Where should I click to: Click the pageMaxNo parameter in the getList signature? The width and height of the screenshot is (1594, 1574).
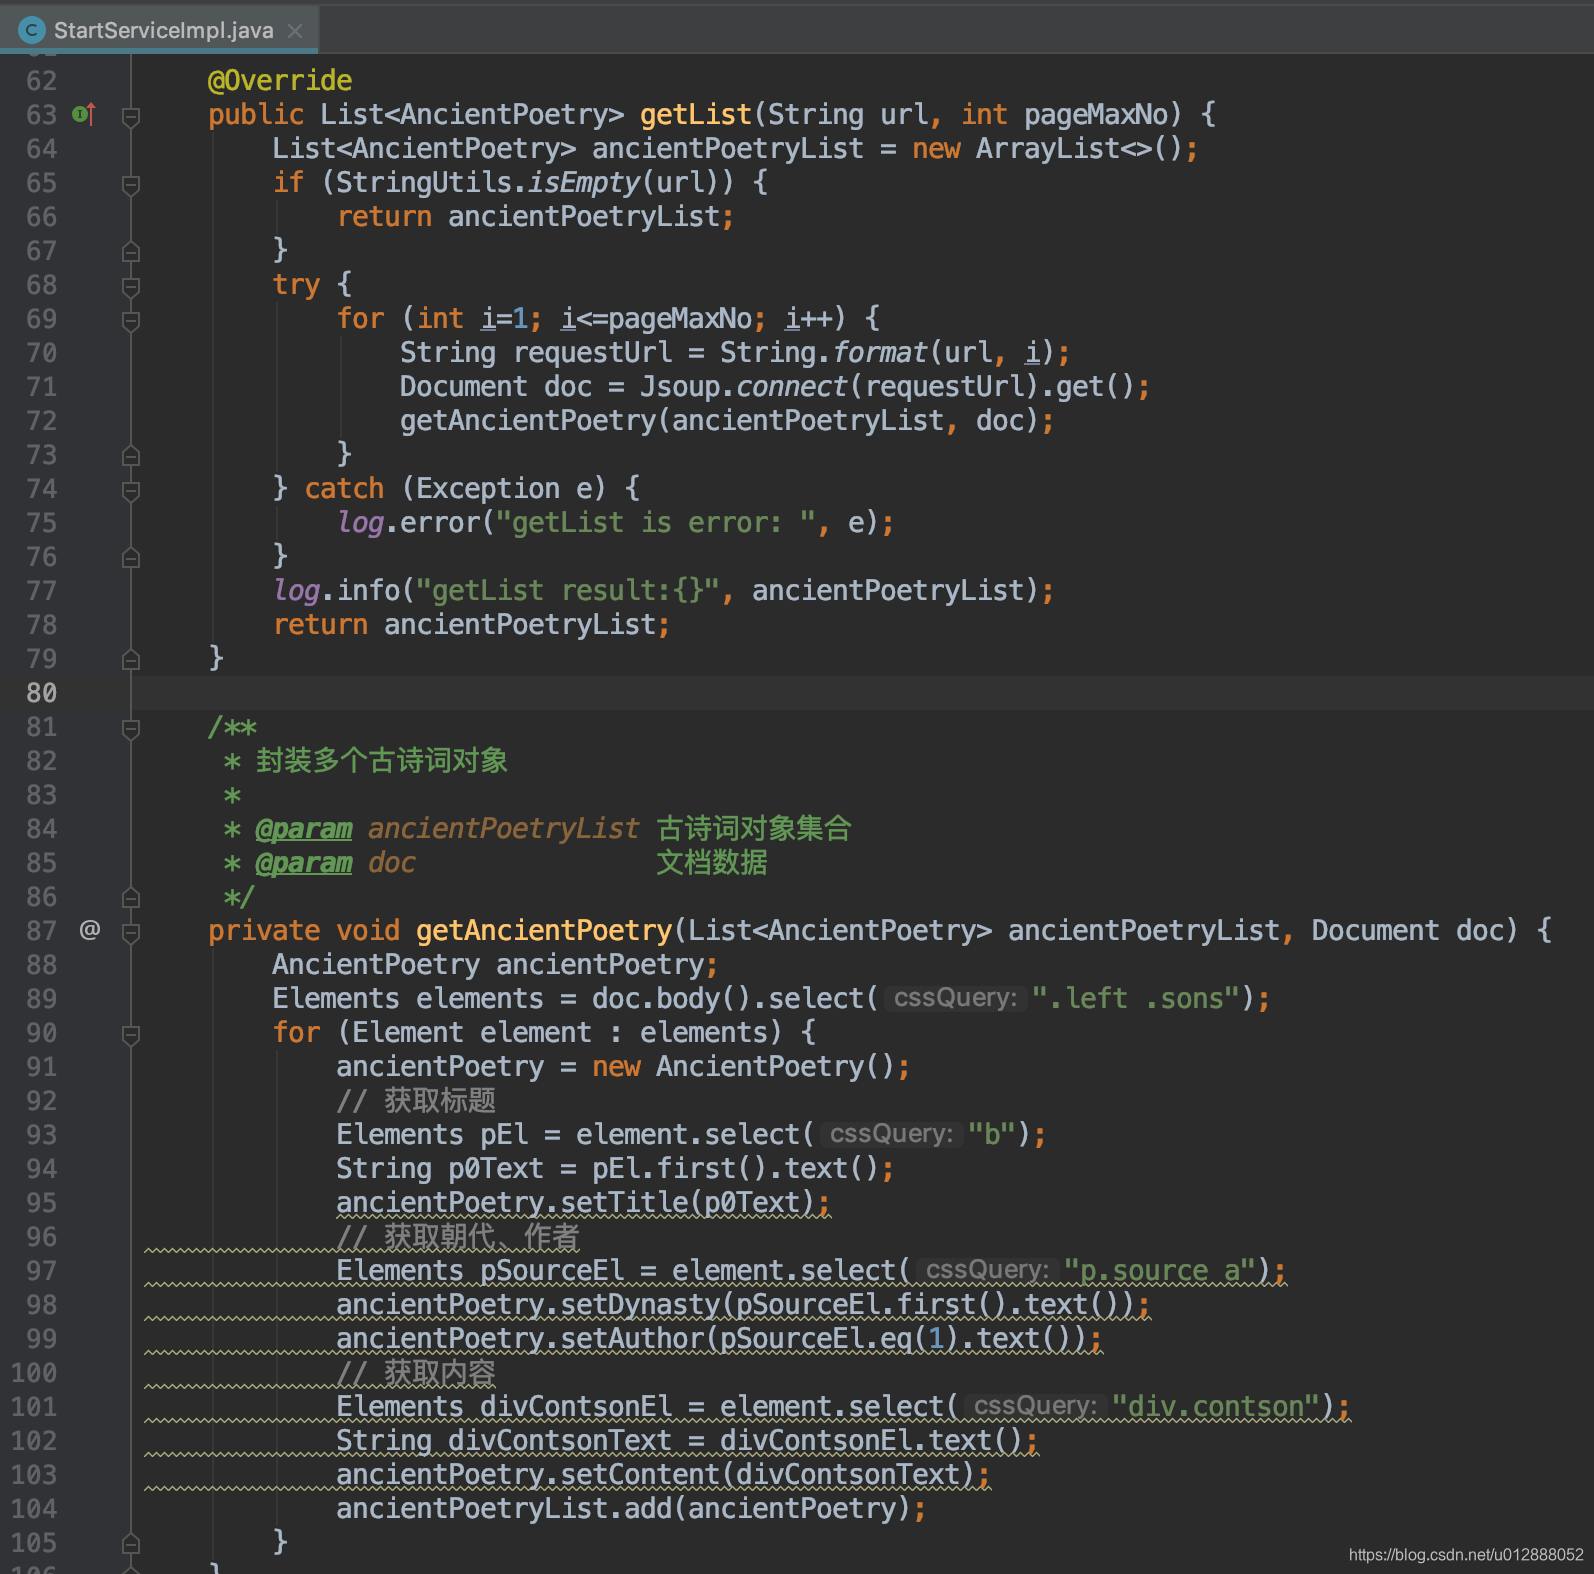(x=1095, y=114)
